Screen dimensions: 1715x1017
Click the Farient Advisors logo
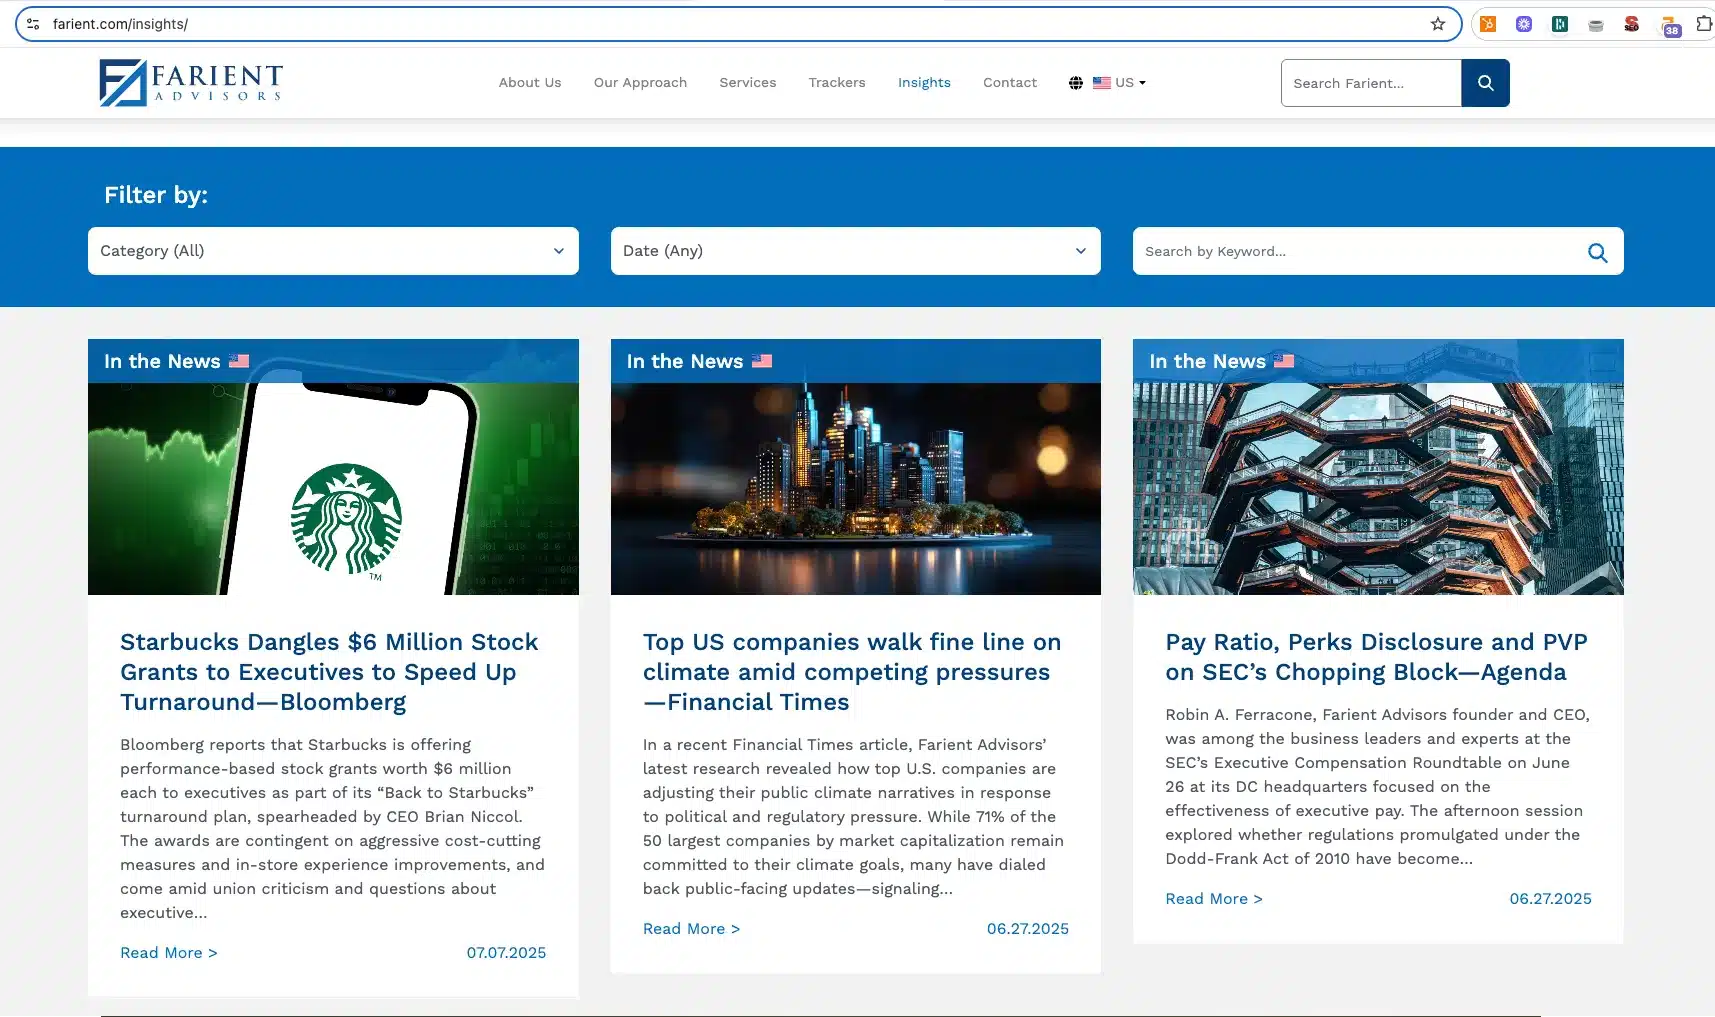[x=191, y=83]
